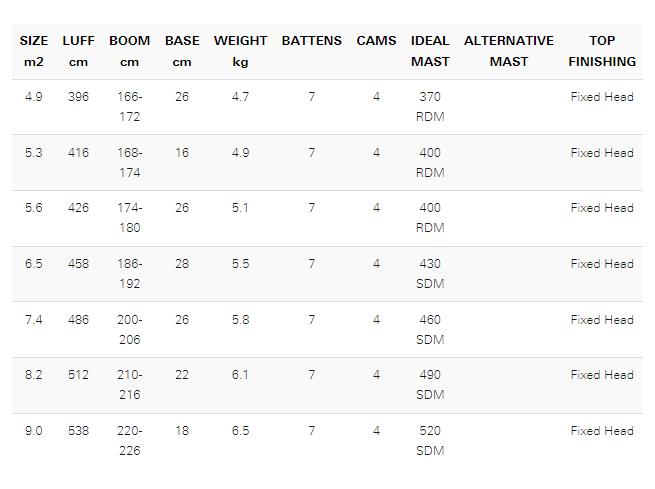Select the WEIGHT kg column header
655x489 pixels.
tap(241, 51)
